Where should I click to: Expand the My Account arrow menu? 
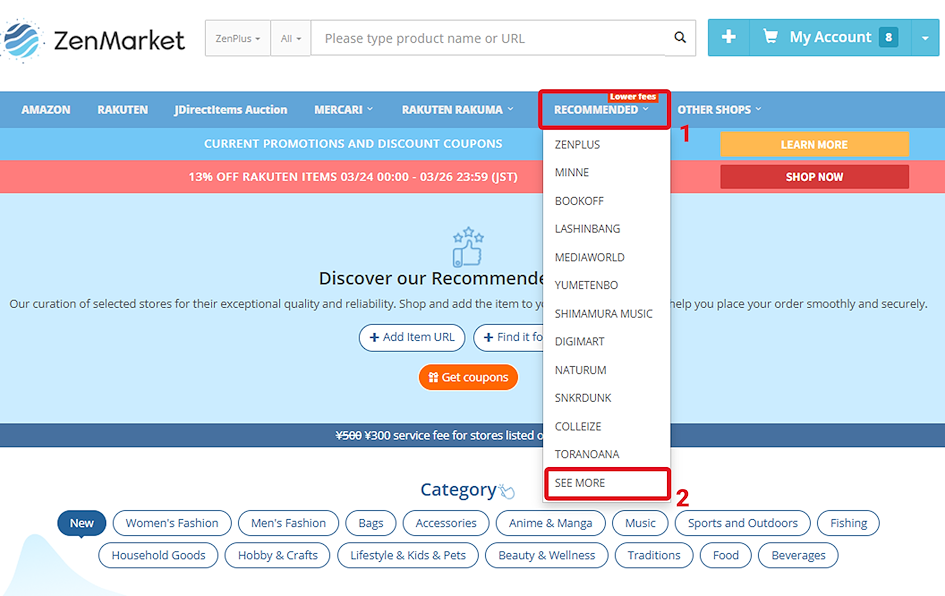click(x=925, y=37)
